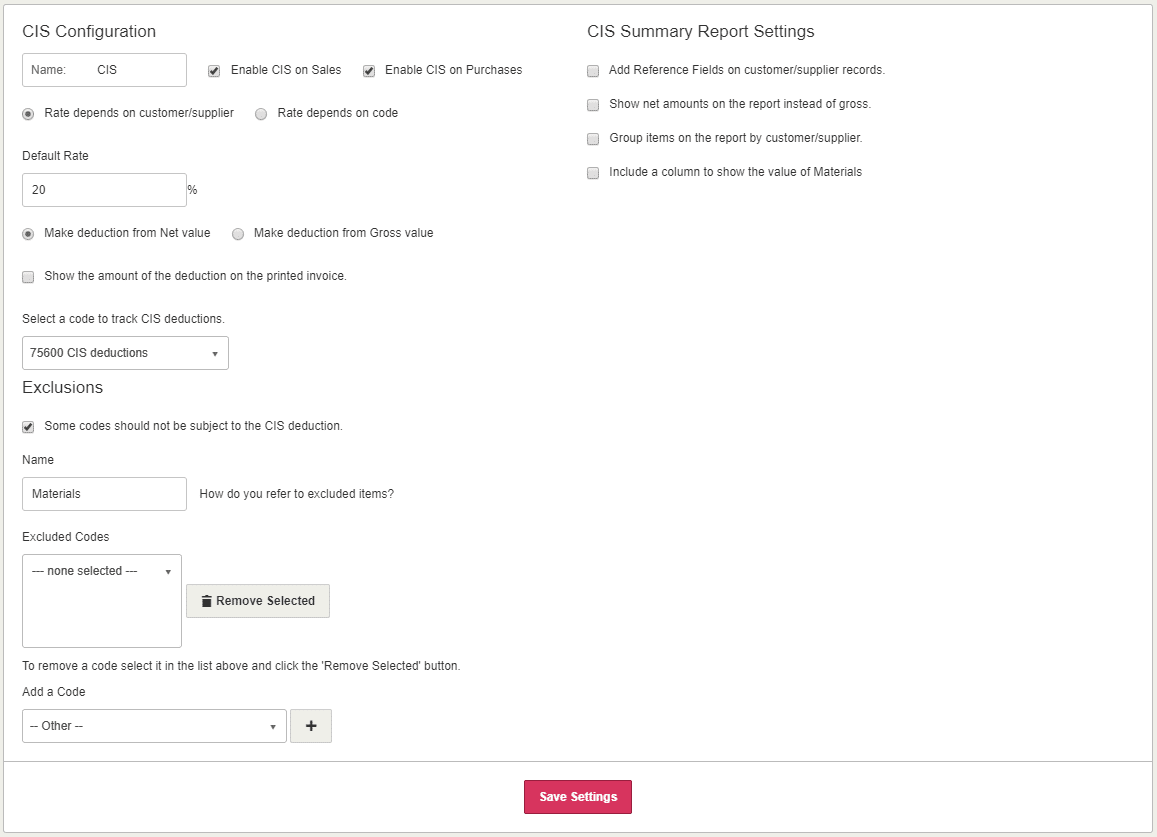Click the Save Settings button

(x=578, y=797)
